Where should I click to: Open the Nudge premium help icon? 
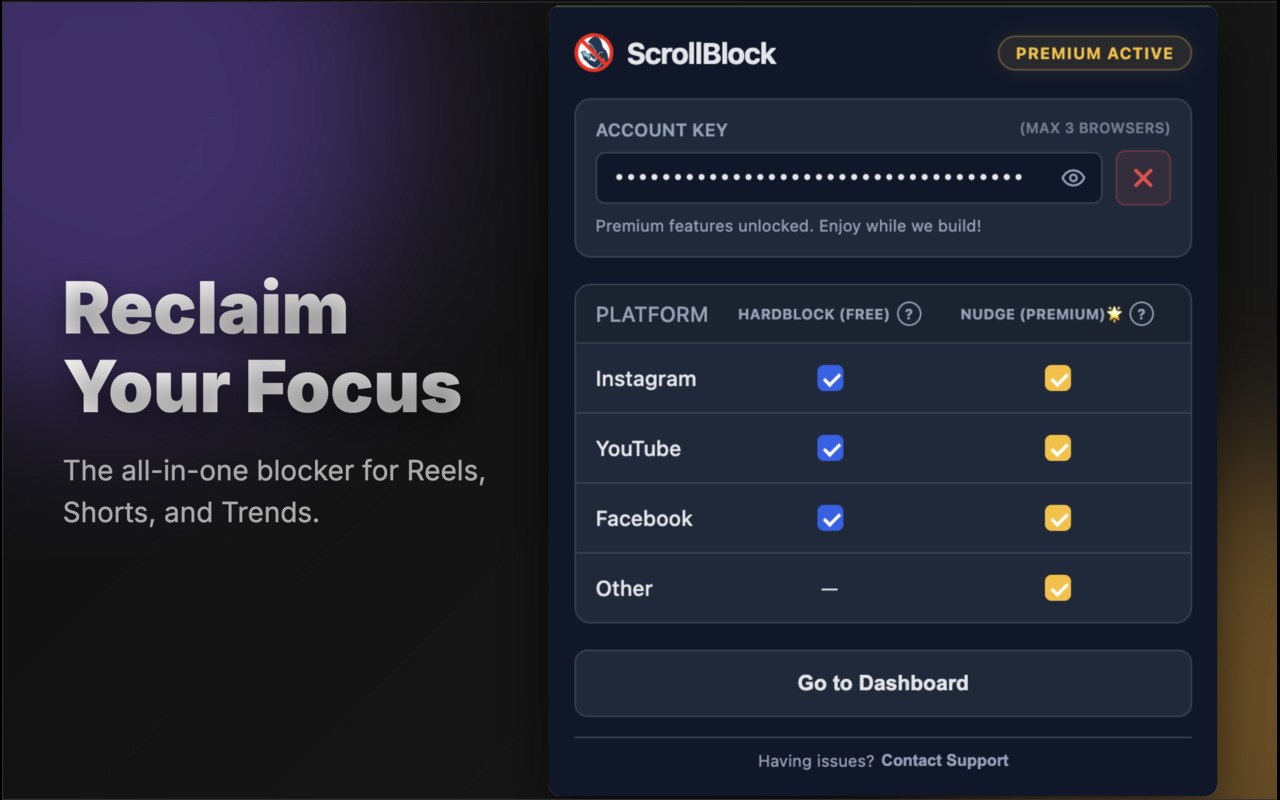(1141, 314)
